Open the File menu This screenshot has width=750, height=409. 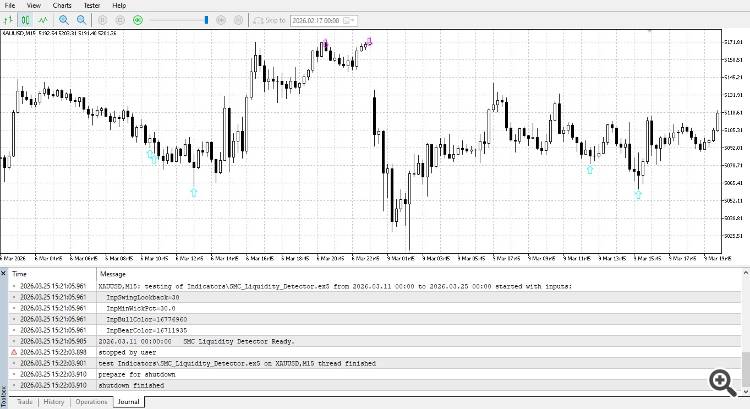point(10,5)
